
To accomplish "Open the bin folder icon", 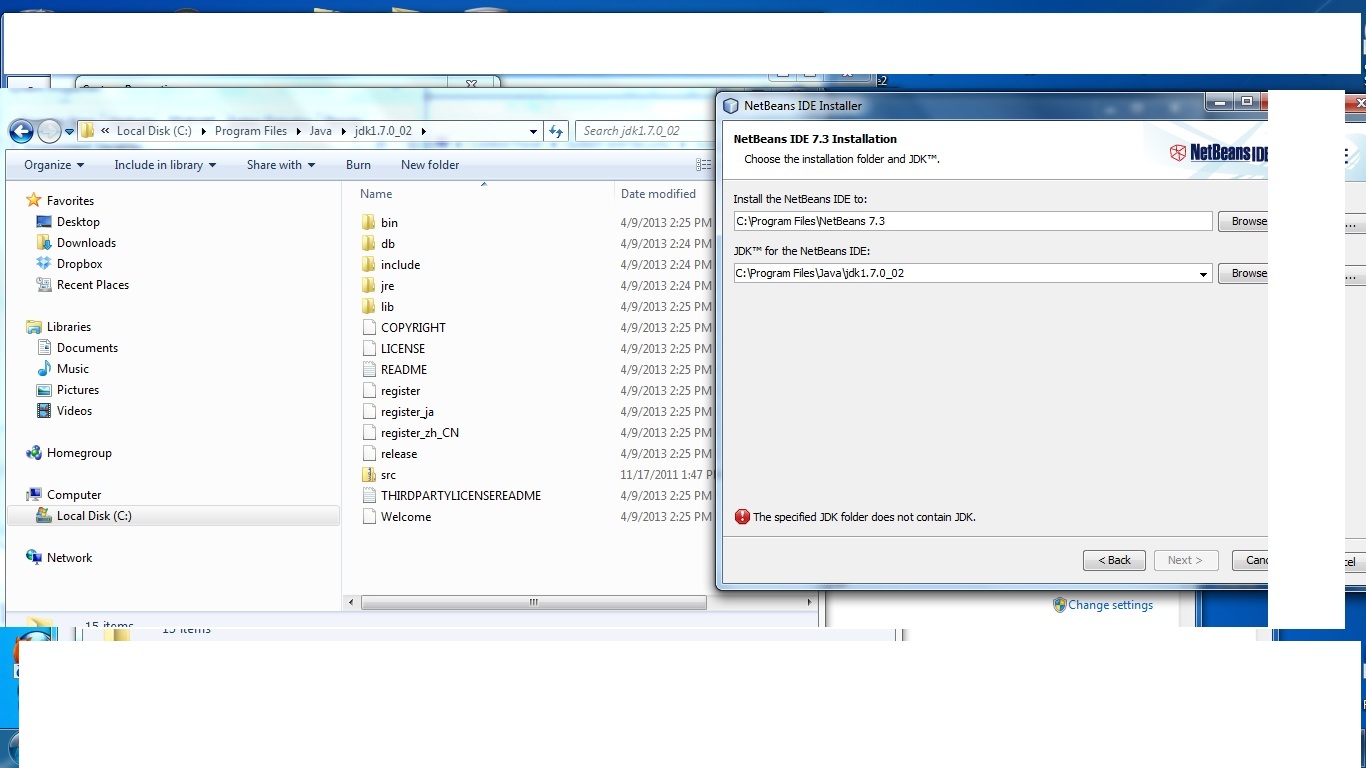I will click(x=371, y=222).
